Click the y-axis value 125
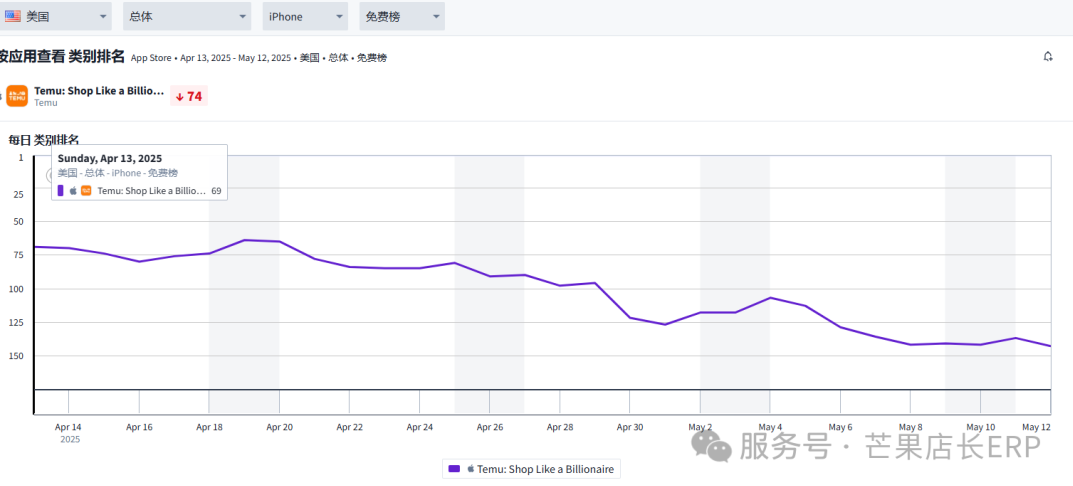 pyautogui.click(x=16, y=322)
